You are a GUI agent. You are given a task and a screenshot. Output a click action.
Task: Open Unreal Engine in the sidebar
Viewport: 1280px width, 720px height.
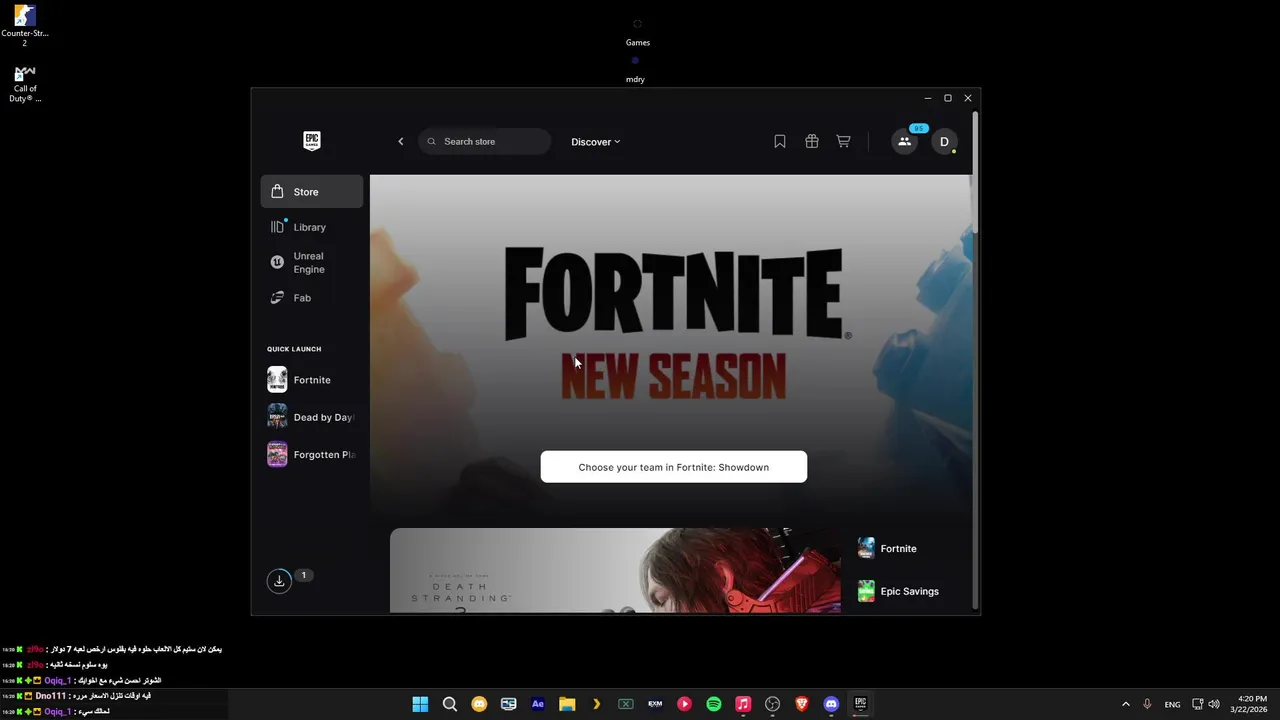tap(312, 263)
